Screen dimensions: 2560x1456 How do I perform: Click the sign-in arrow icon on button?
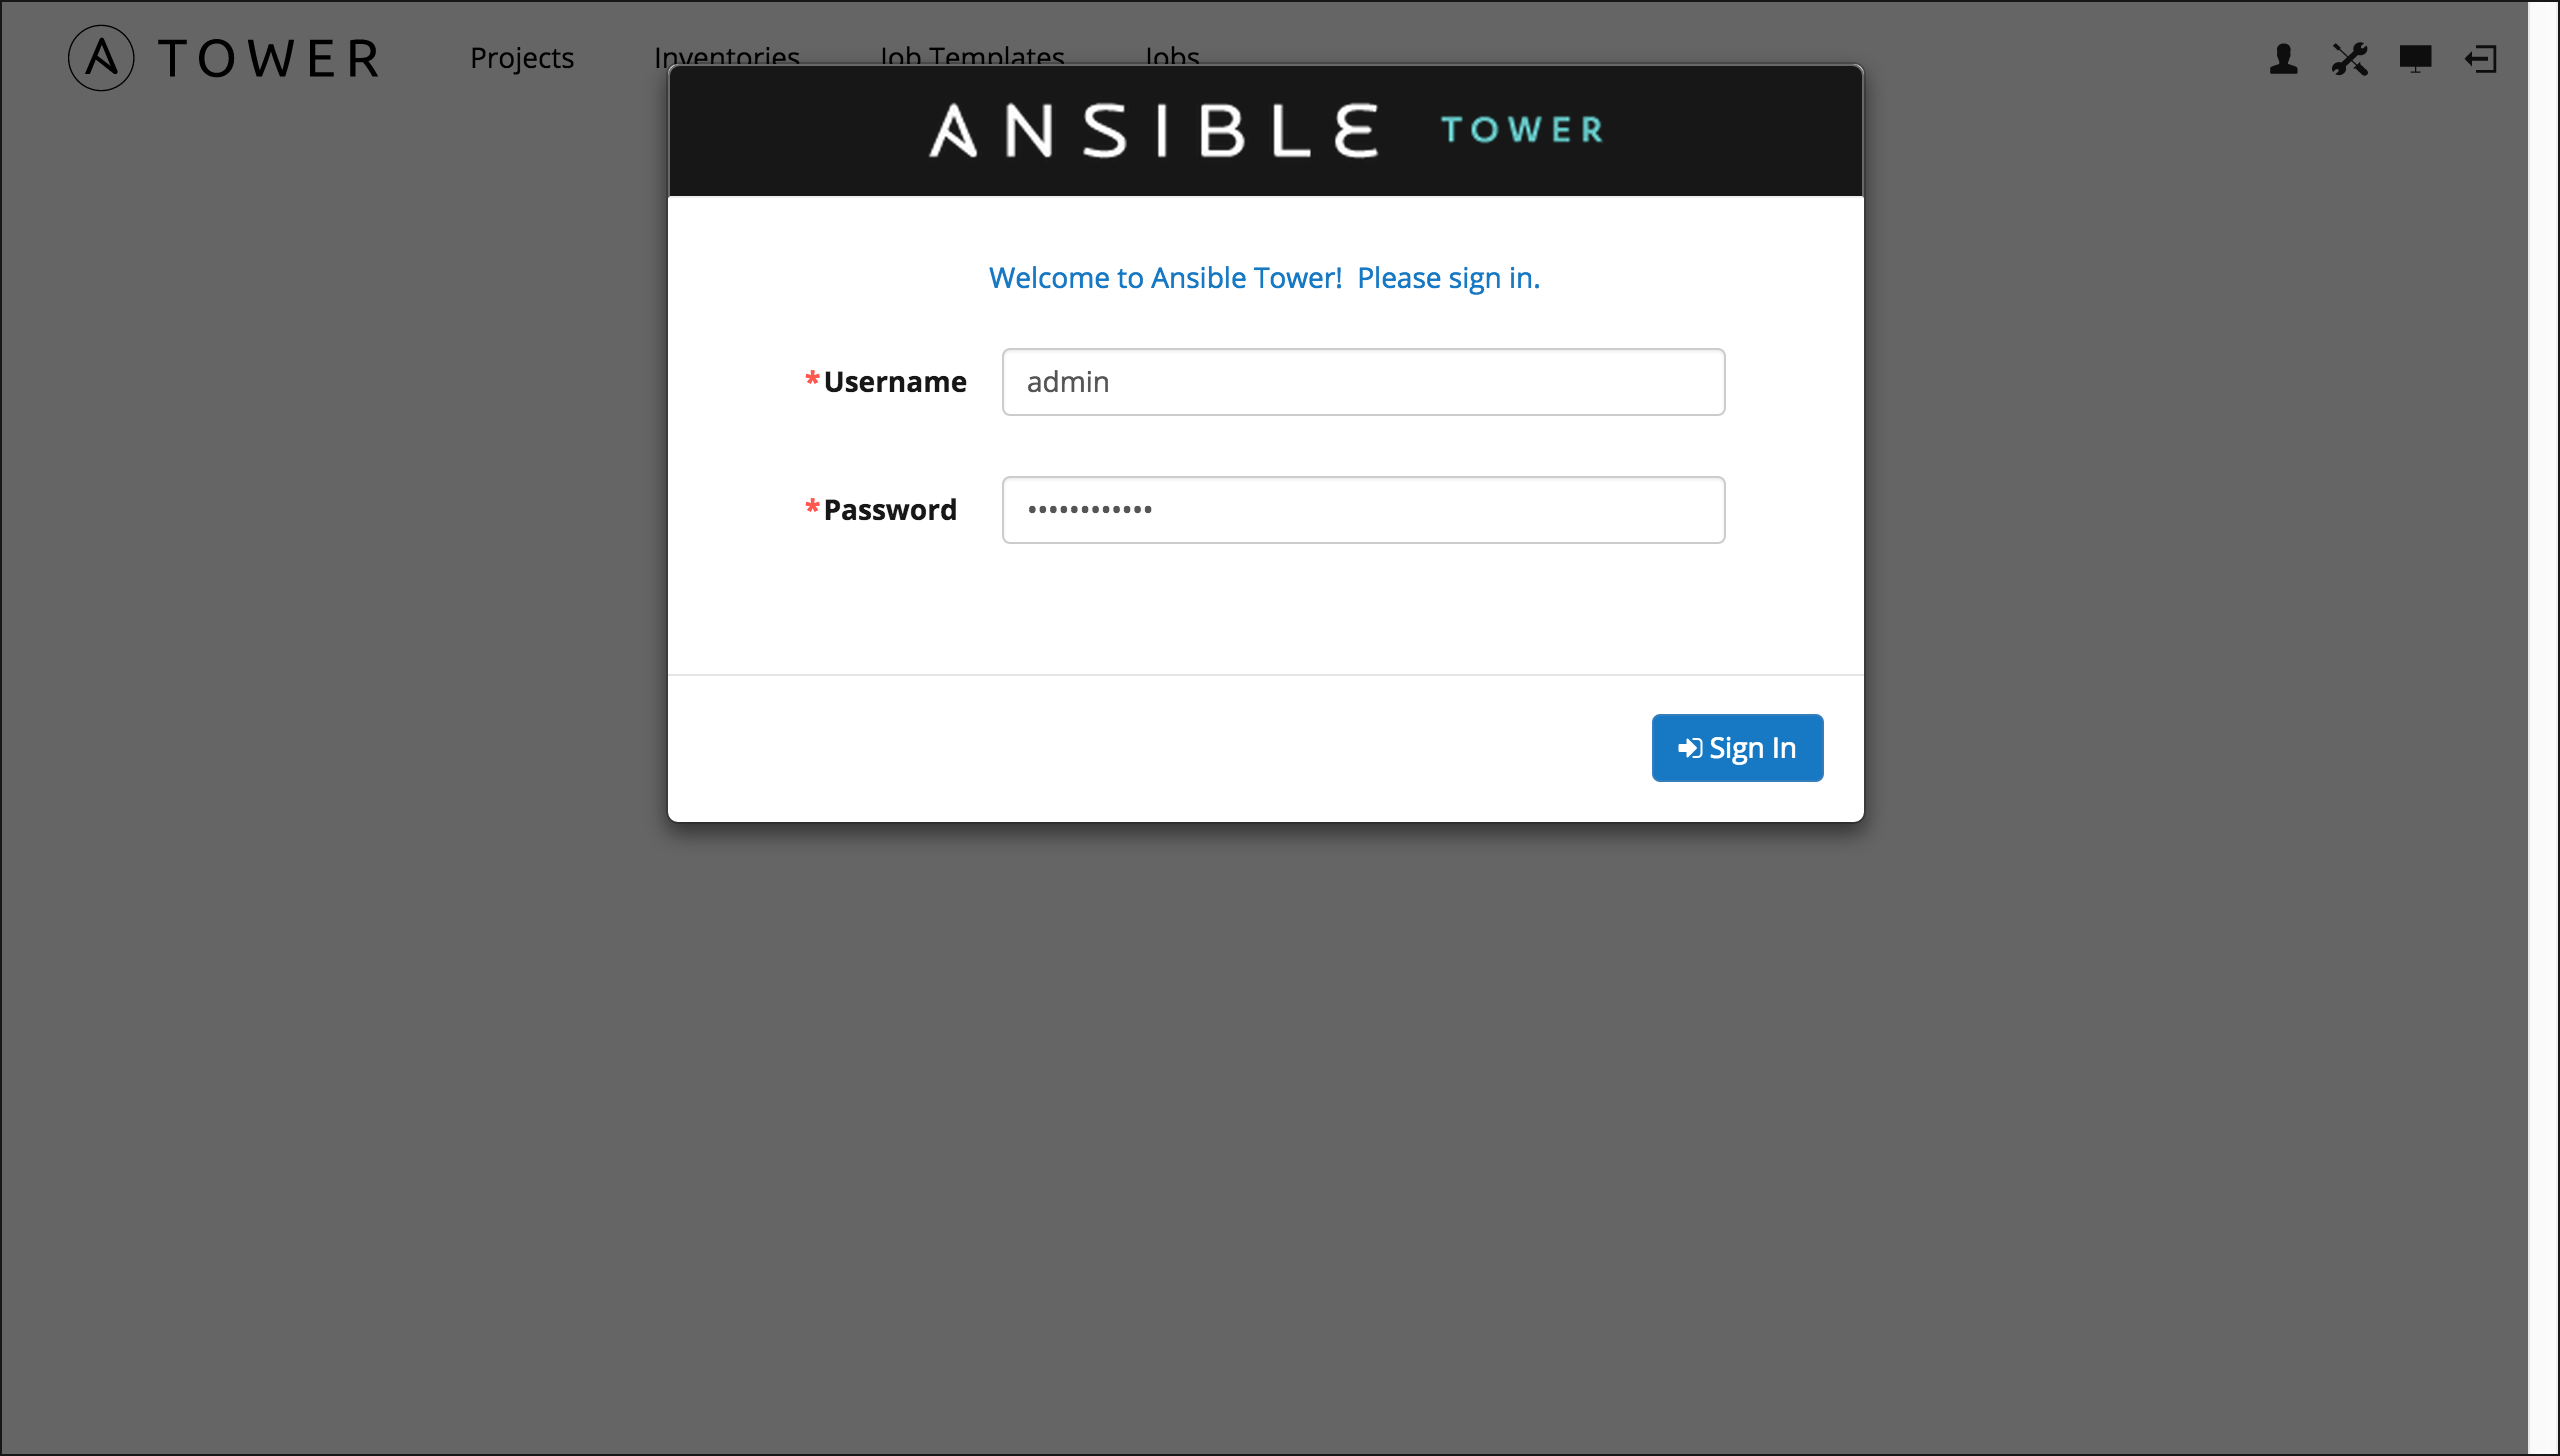[x=1684, y=747]
